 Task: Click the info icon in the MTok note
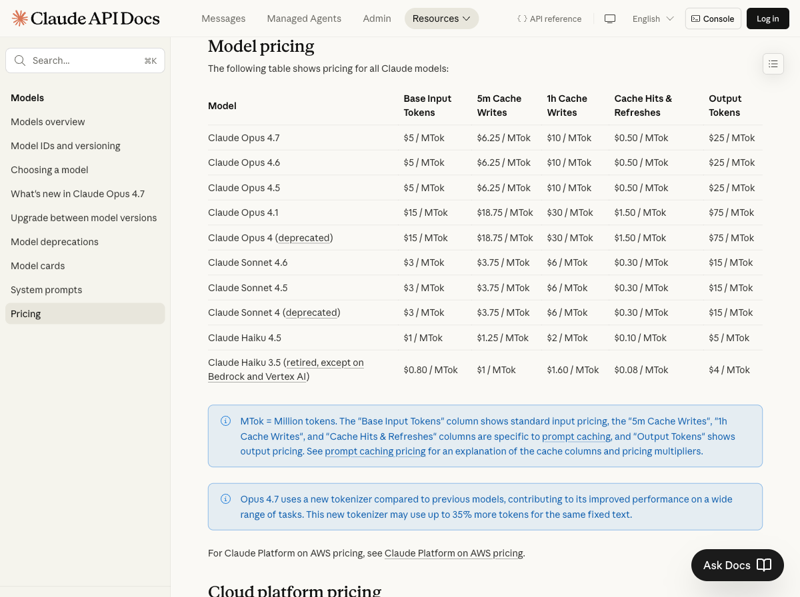(226, 421)
